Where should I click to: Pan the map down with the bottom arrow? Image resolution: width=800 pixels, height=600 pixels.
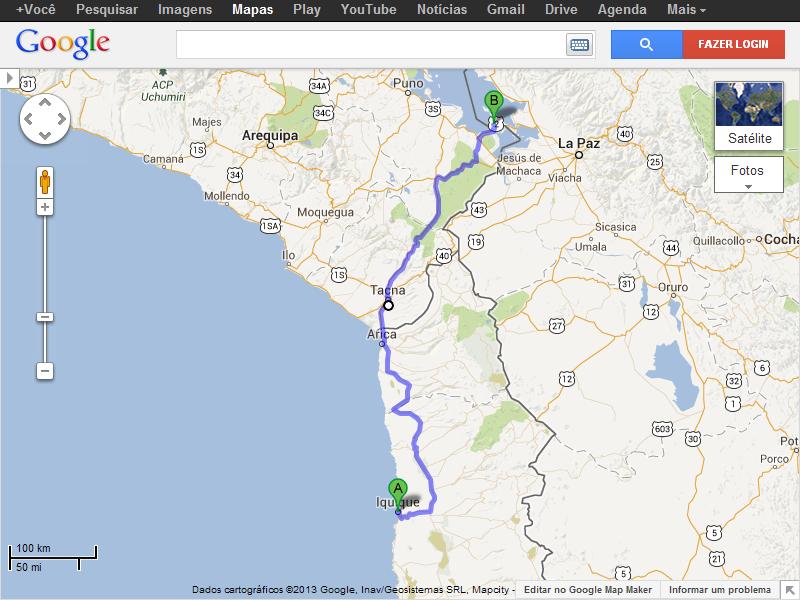(x=45, y=136)
